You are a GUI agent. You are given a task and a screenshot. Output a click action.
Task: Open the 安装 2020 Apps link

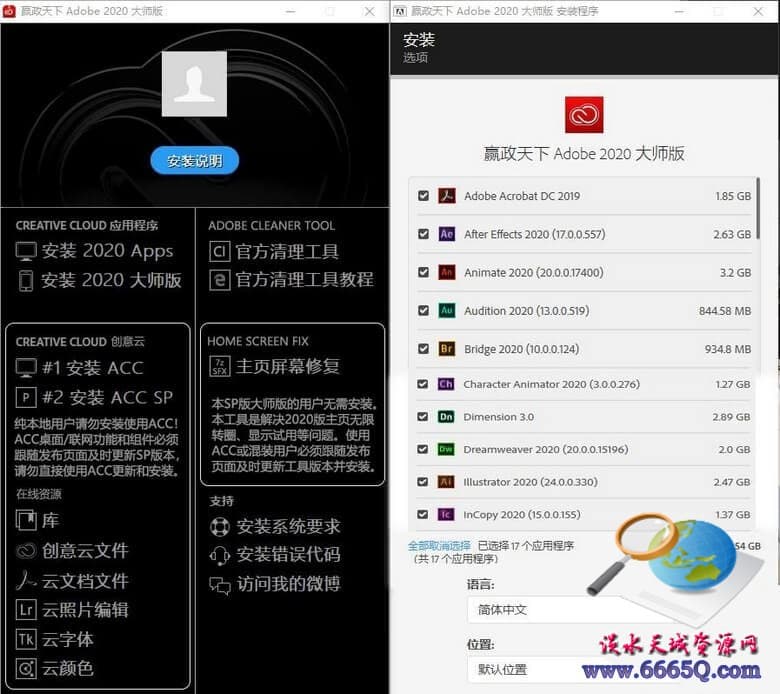click(107, 251)
